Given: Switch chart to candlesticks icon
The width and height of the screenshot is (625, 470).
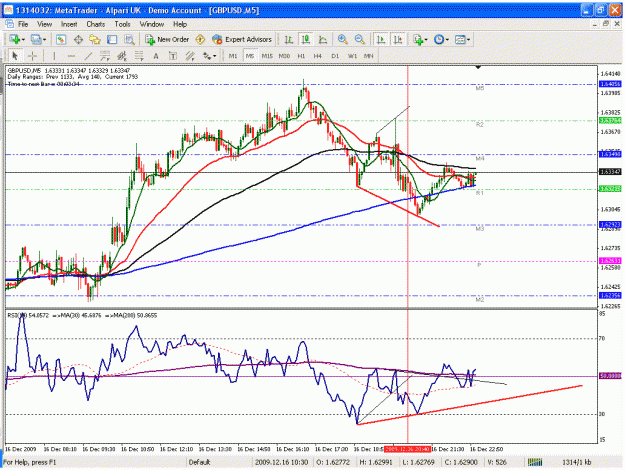Looking at the screenshot, I should [306, 39].
